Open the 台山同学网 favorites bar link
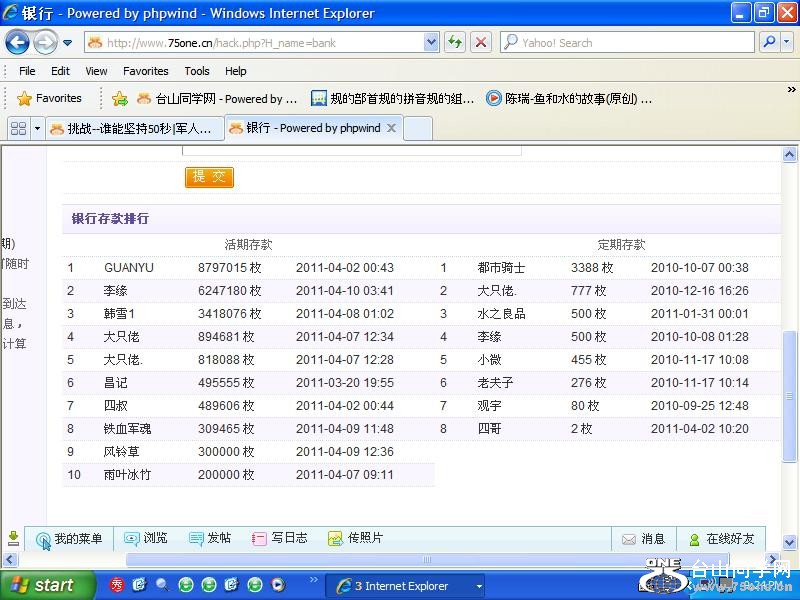Image resolution: width=800 pixels, height=600 pixels. point(217,98)
